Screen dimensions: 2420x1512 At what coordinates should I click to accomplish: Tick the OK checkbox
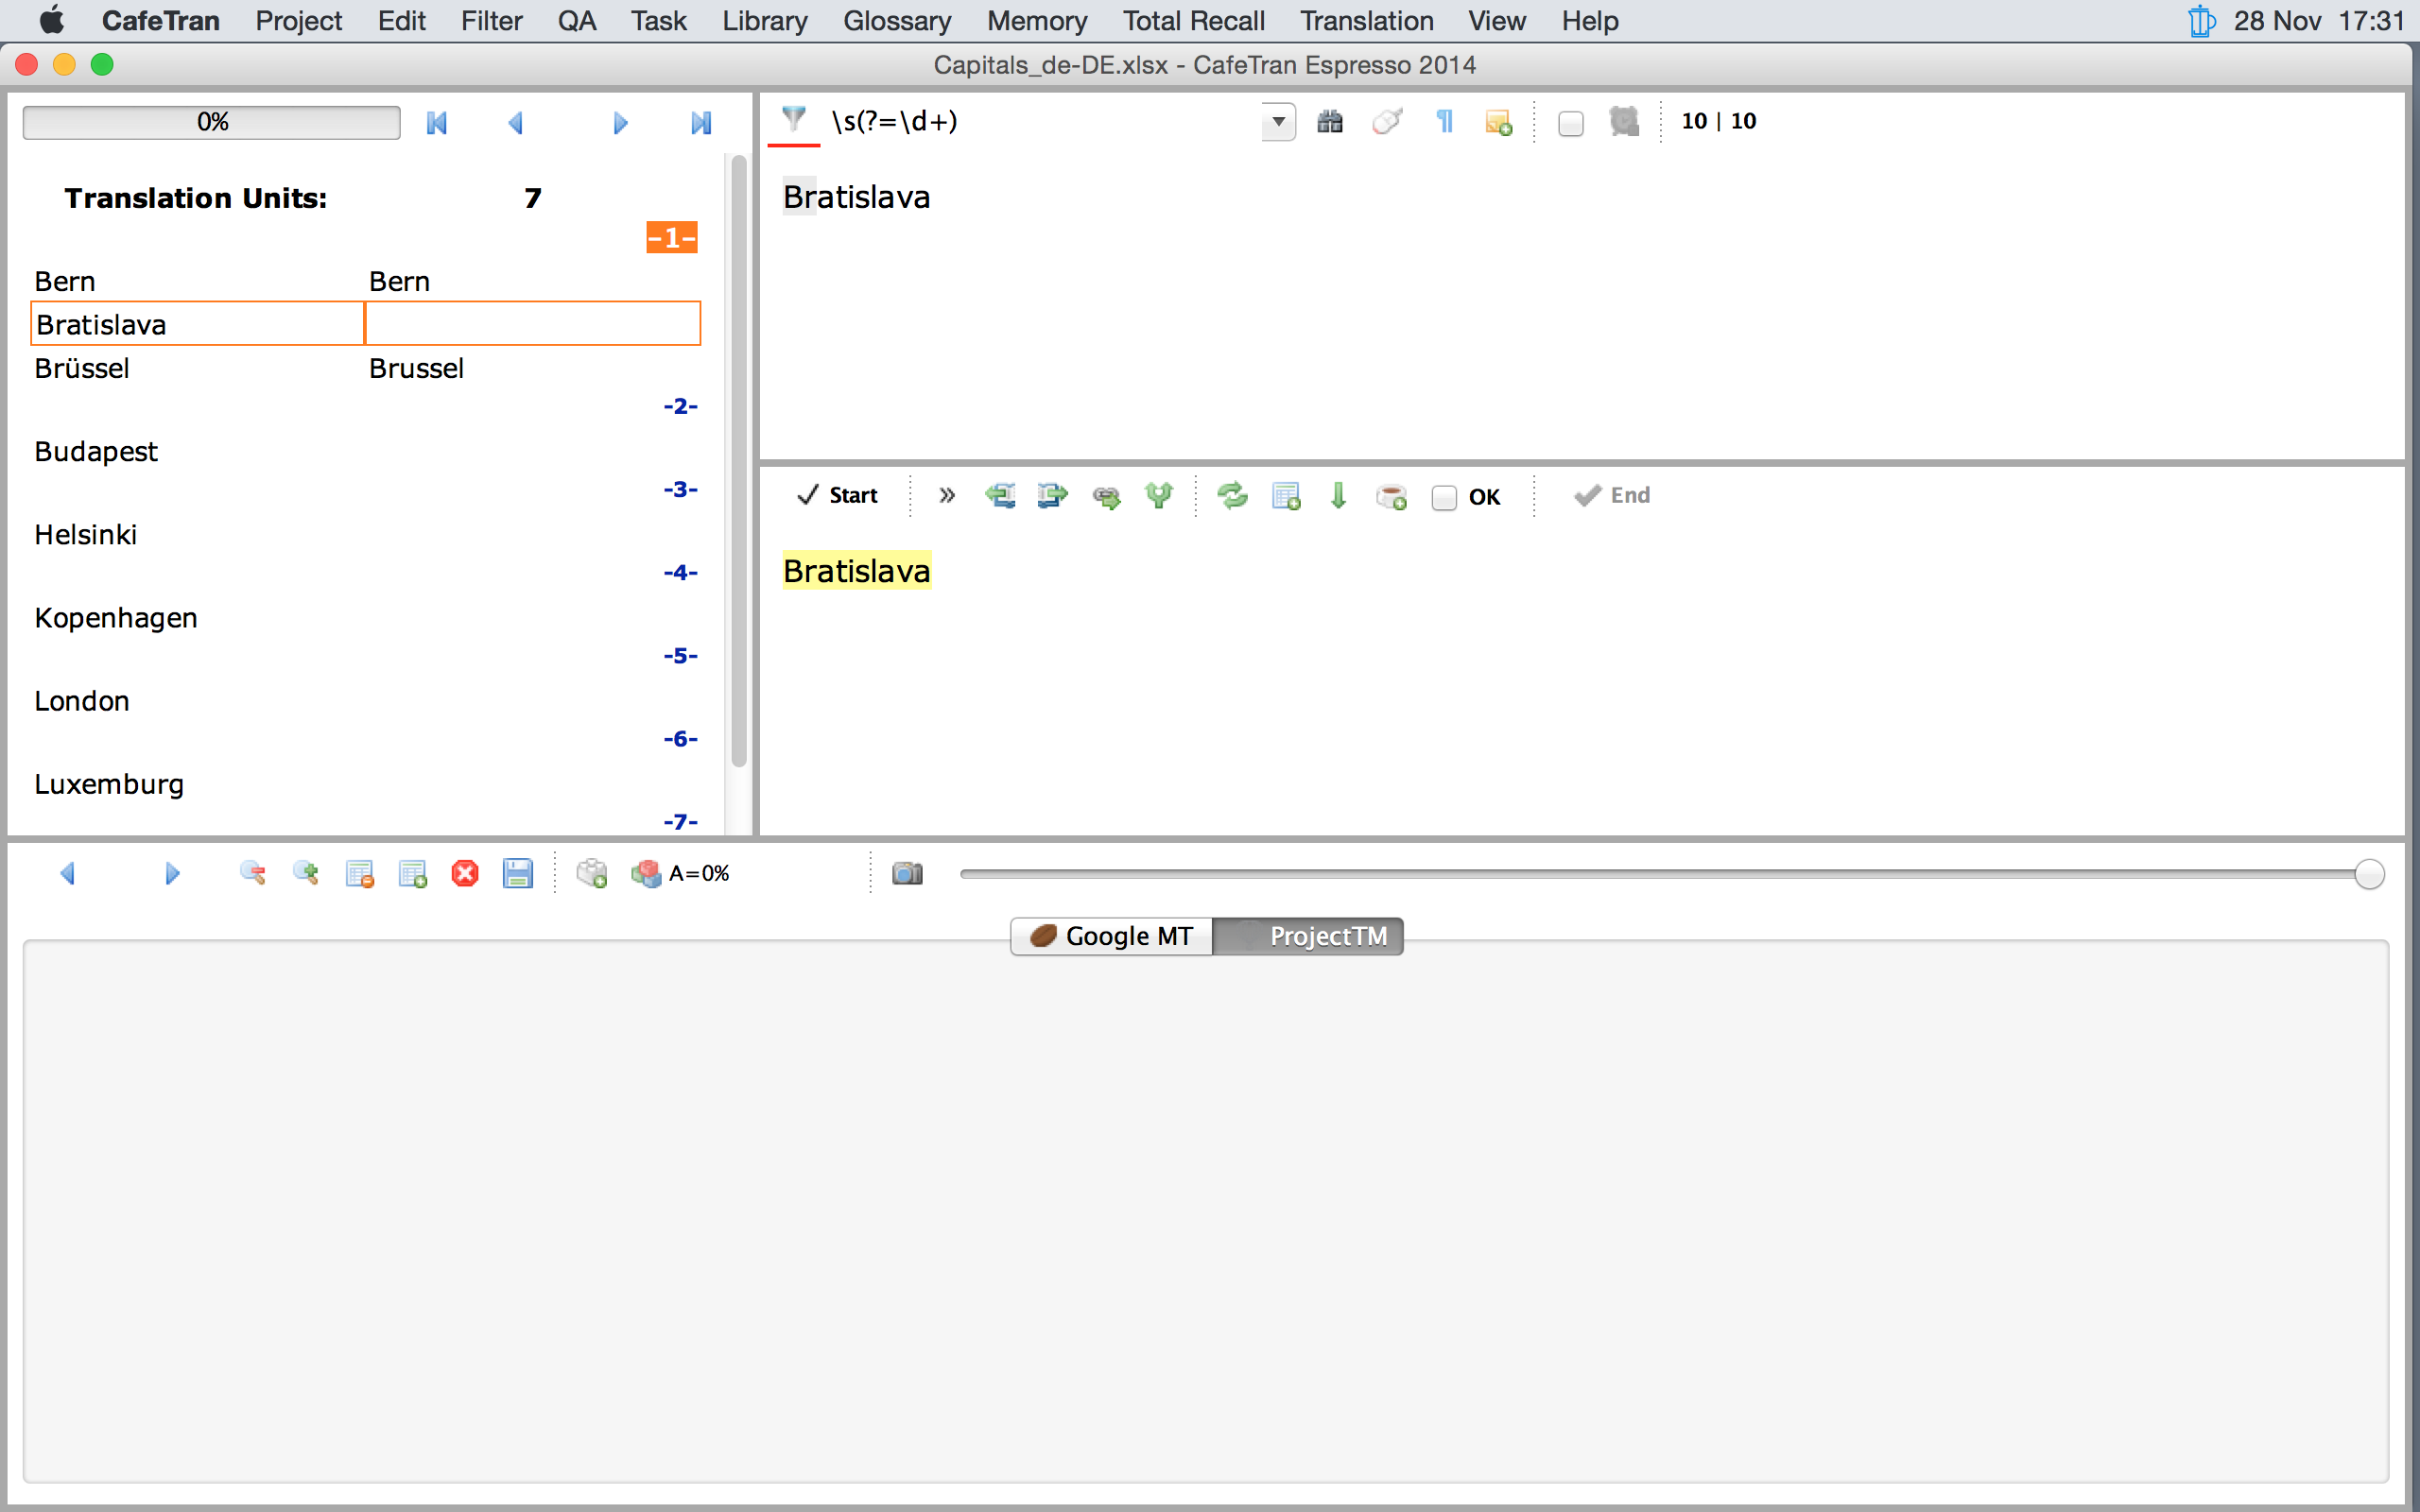click(1444, 498)
